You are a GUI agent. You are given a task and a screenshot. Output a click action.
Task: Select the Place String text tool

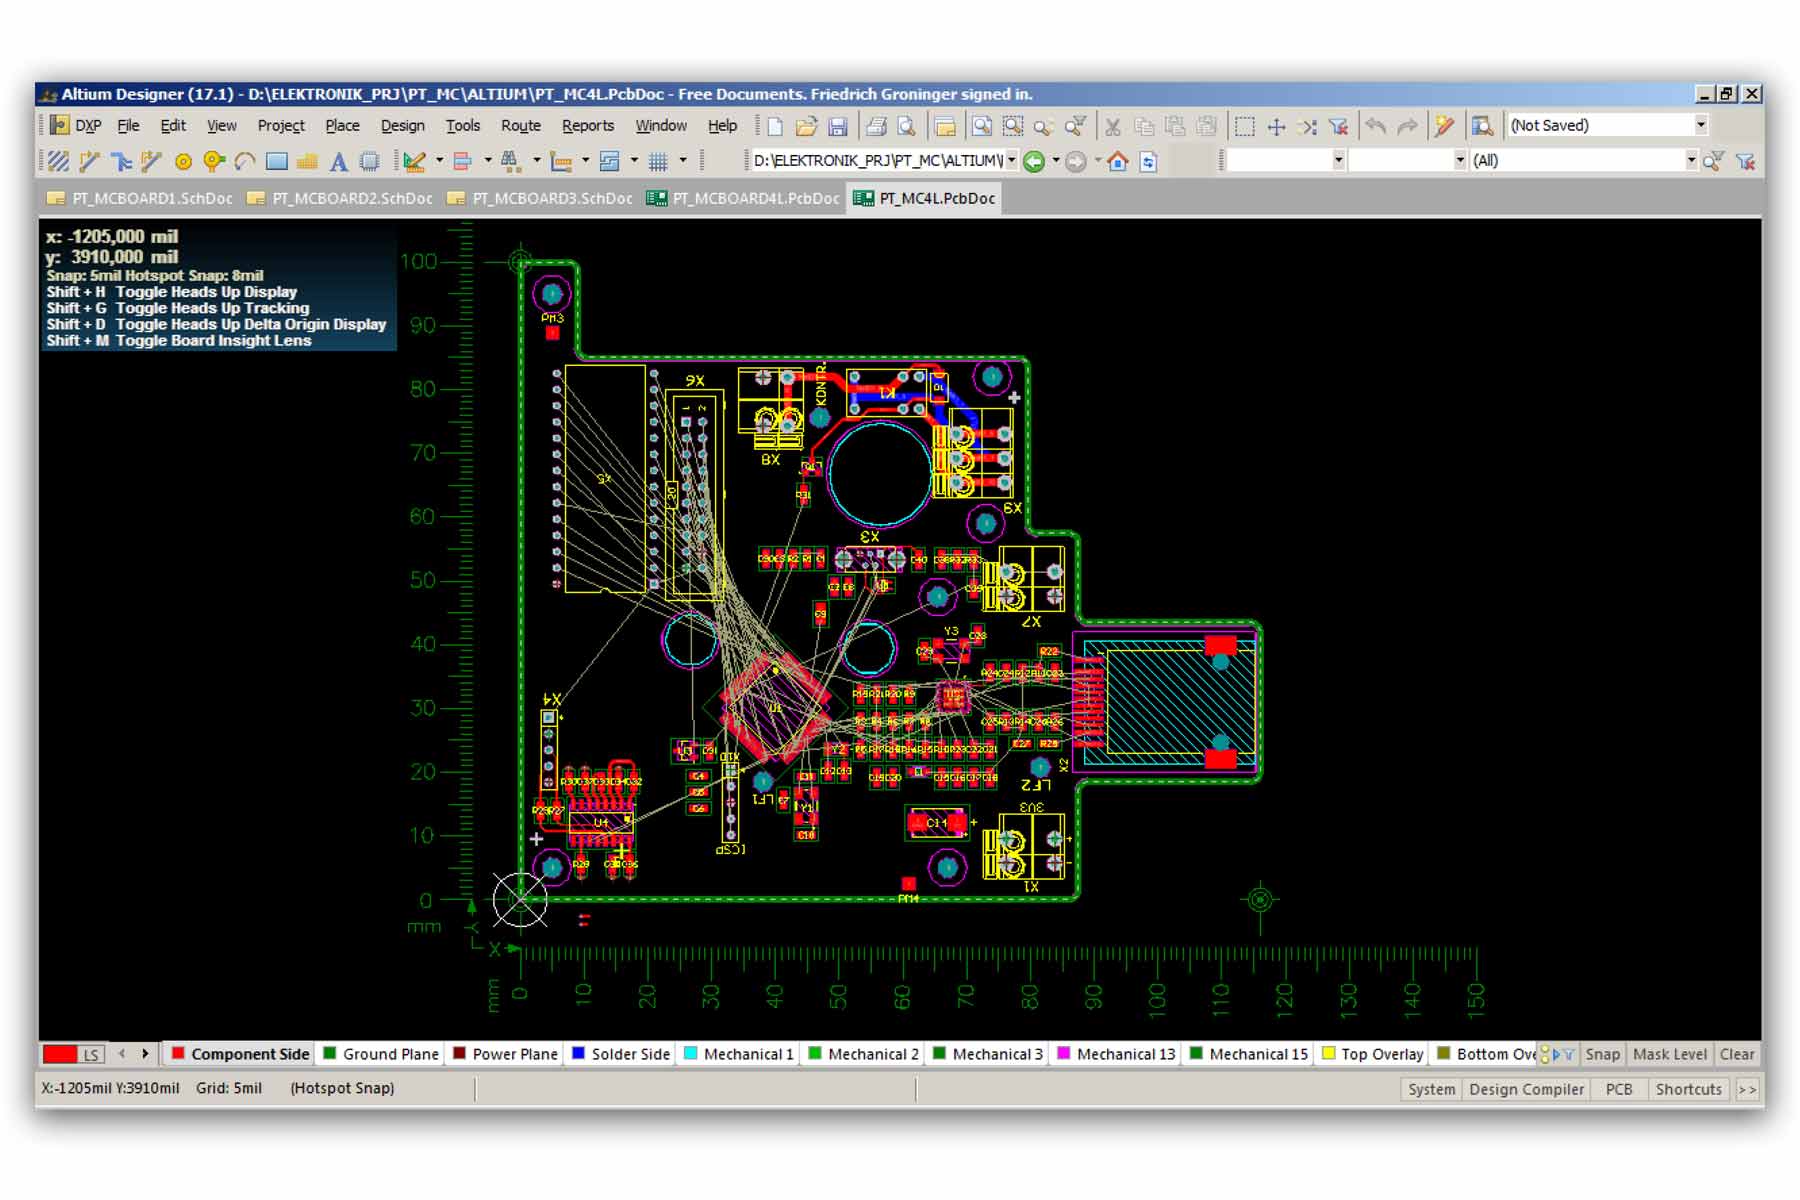pyautogui.click(x=339, y=161)
